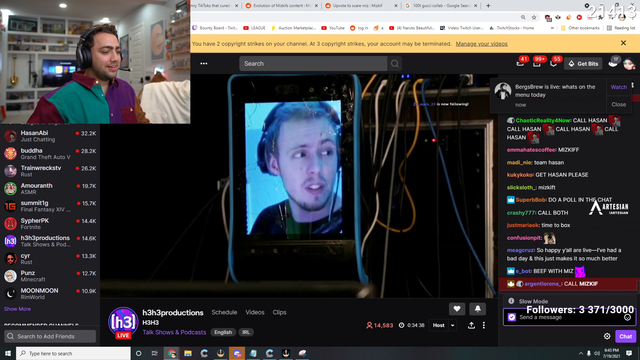Viewport: 640px width, 360px height.
Task: Switch to Evolution of Mizkifs content tab
Action: (x=281, y=6)
